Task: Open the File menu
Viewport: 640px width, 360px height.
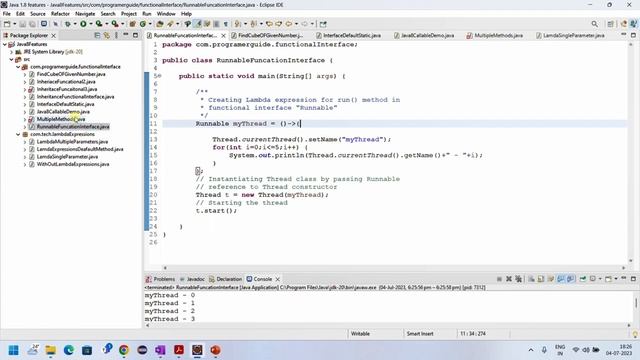Action: pyautogui.click(x=7, y=14)
